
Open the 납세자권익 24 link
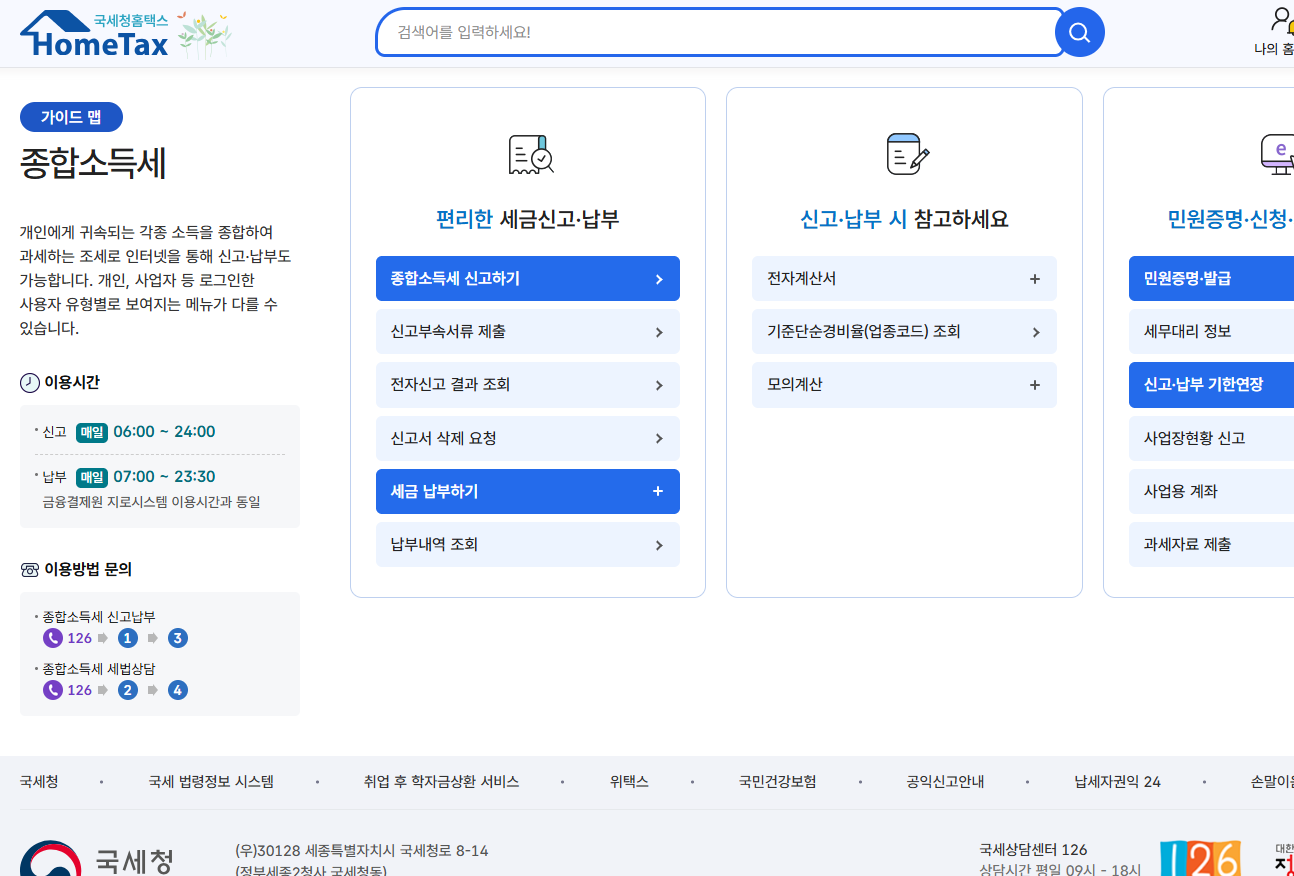pyautogui.click(x=1117, y=782)
